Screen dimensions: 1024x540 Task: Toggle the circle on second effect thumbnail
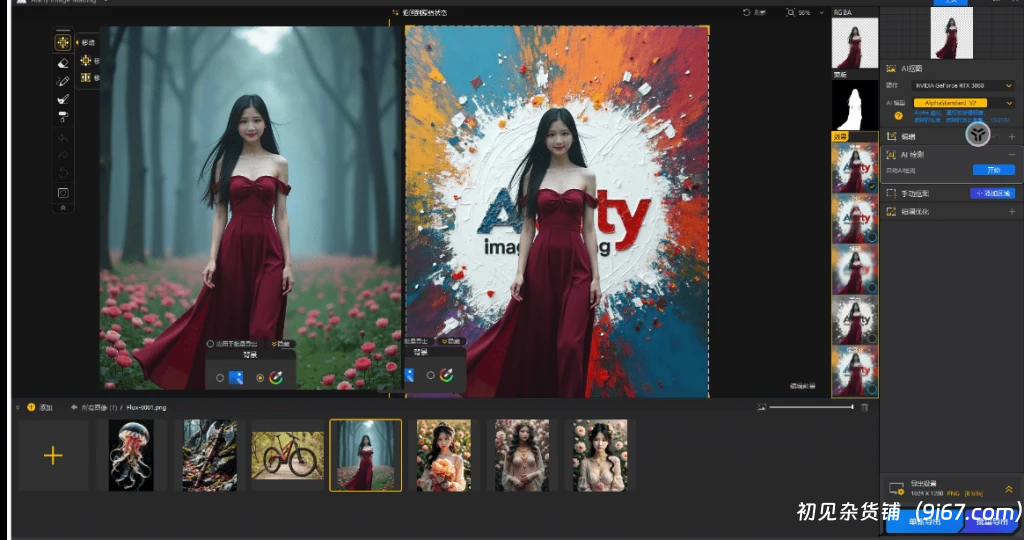872,237
